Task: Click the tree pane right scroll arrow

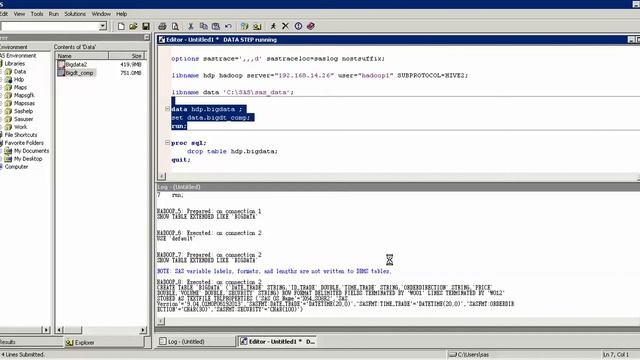Action: 46,330
